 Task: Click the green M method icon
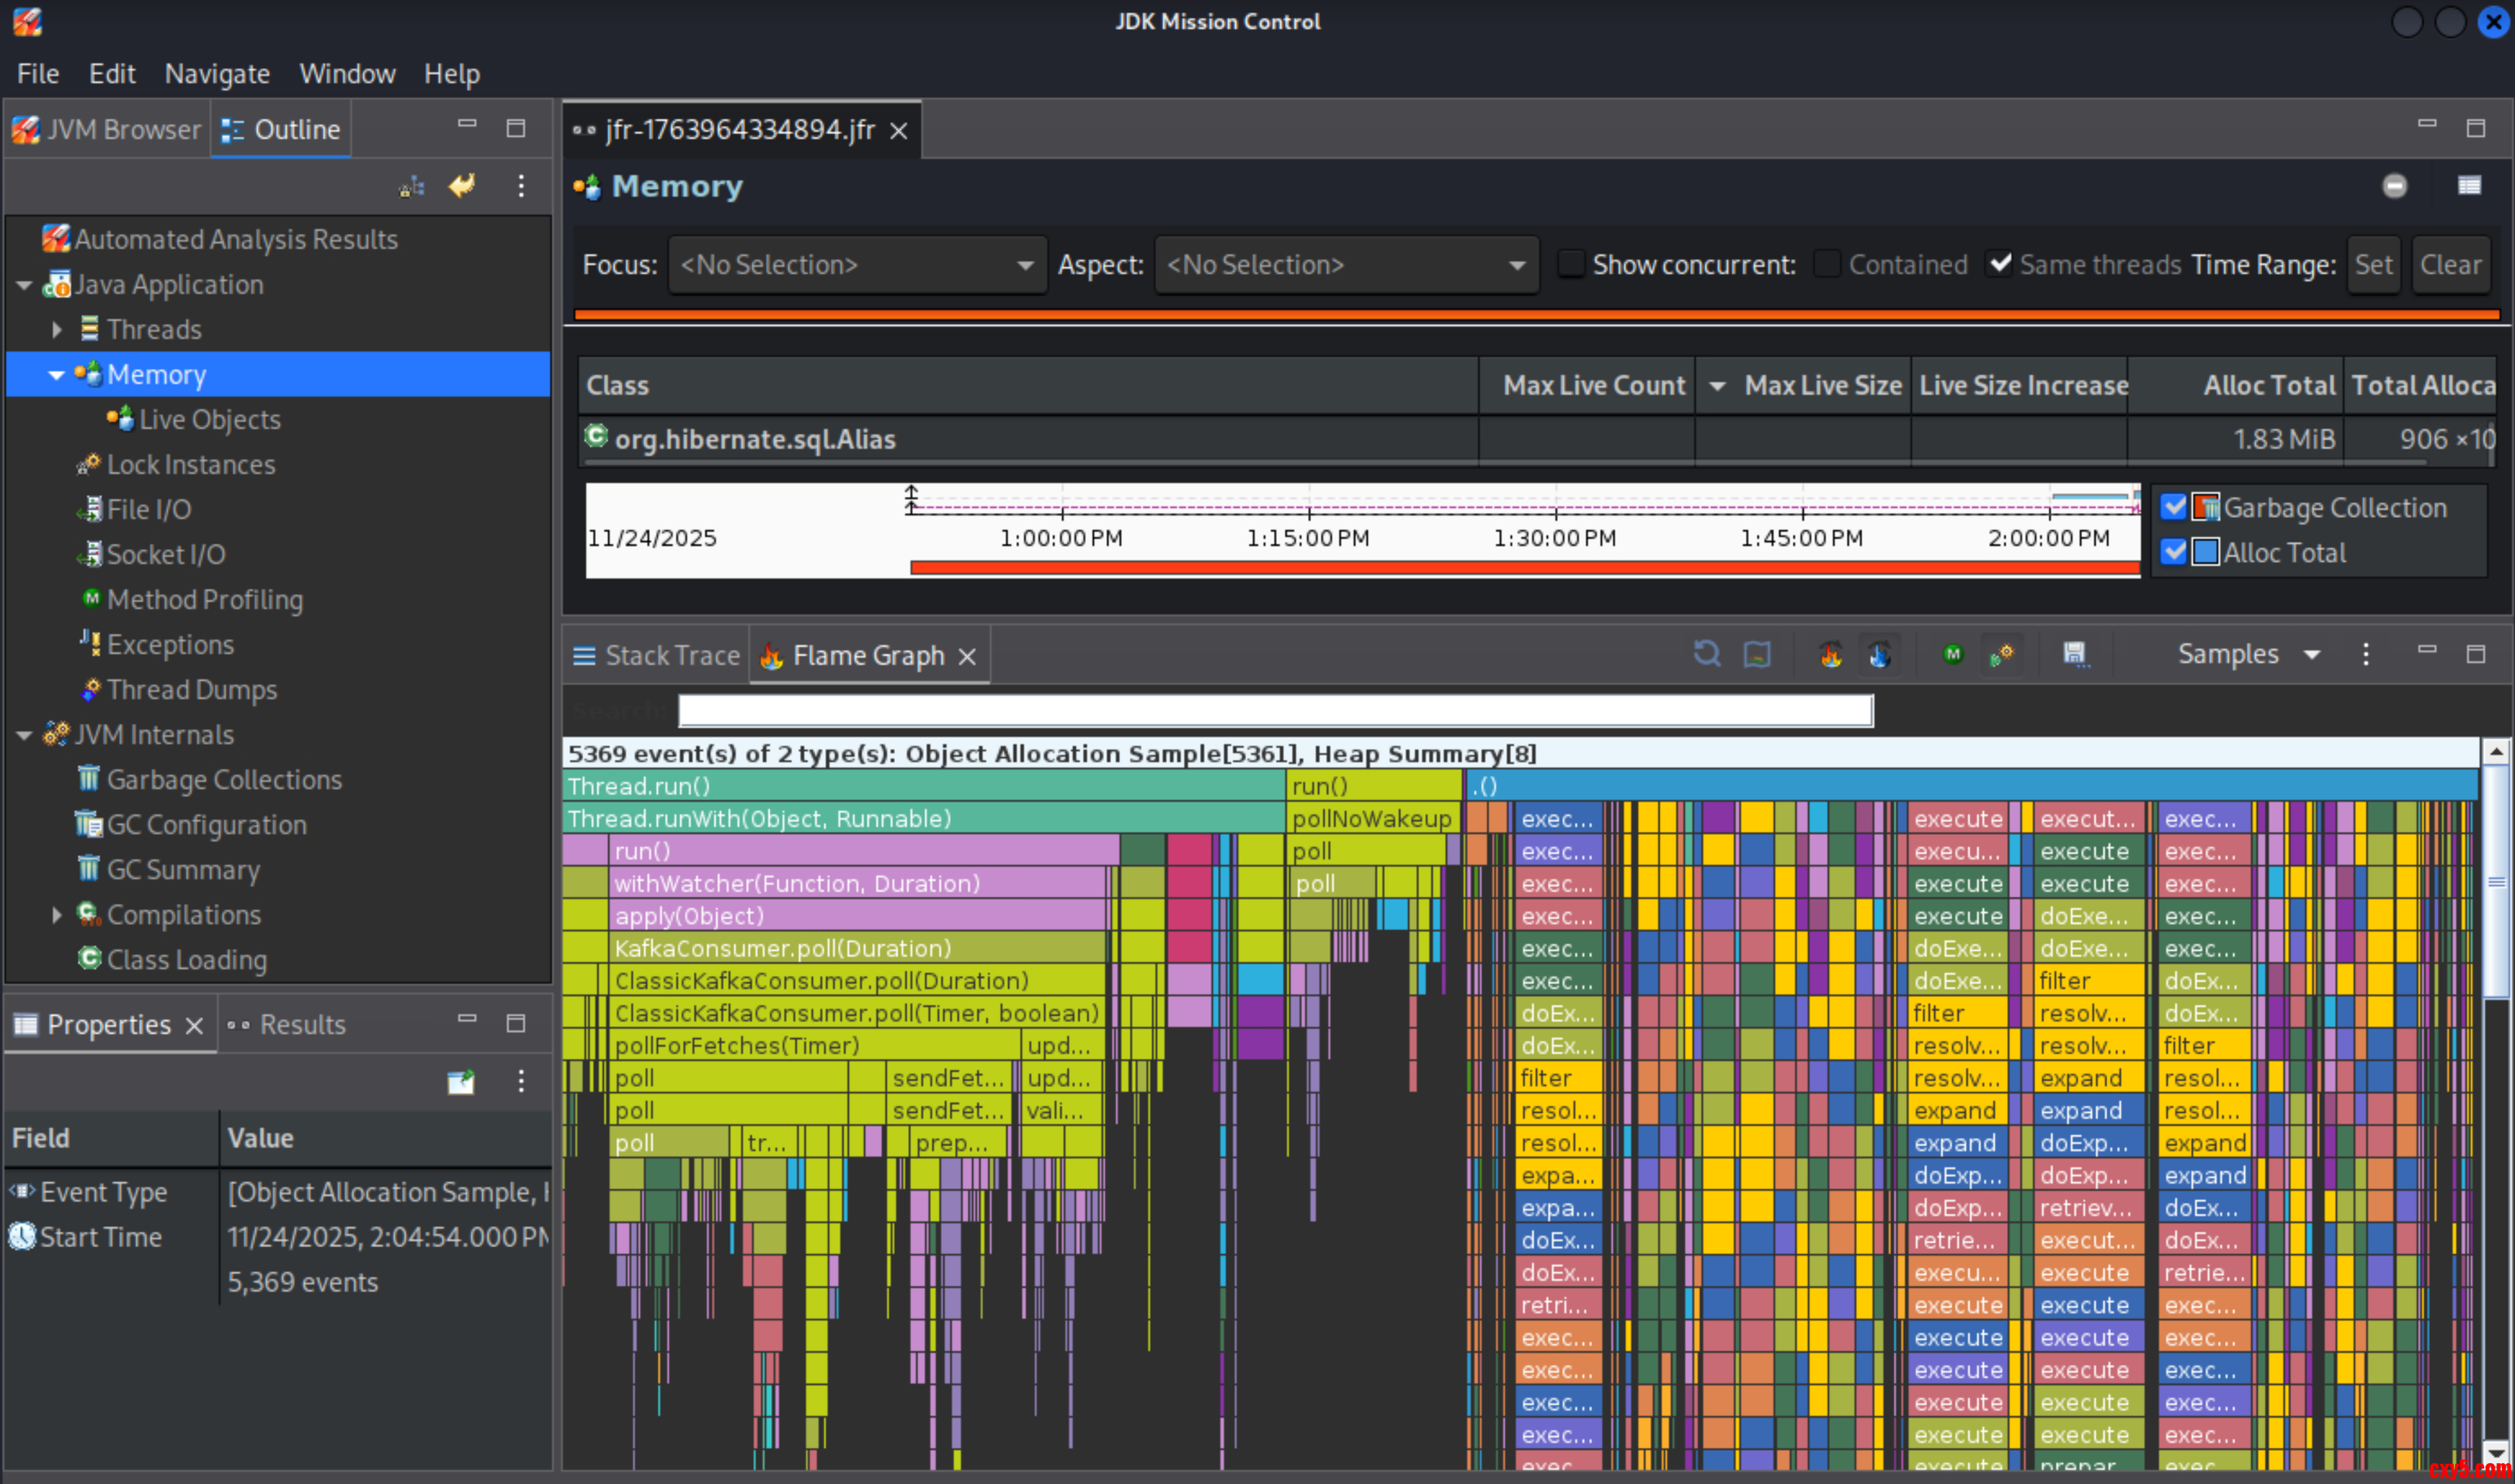[1953, 655]
